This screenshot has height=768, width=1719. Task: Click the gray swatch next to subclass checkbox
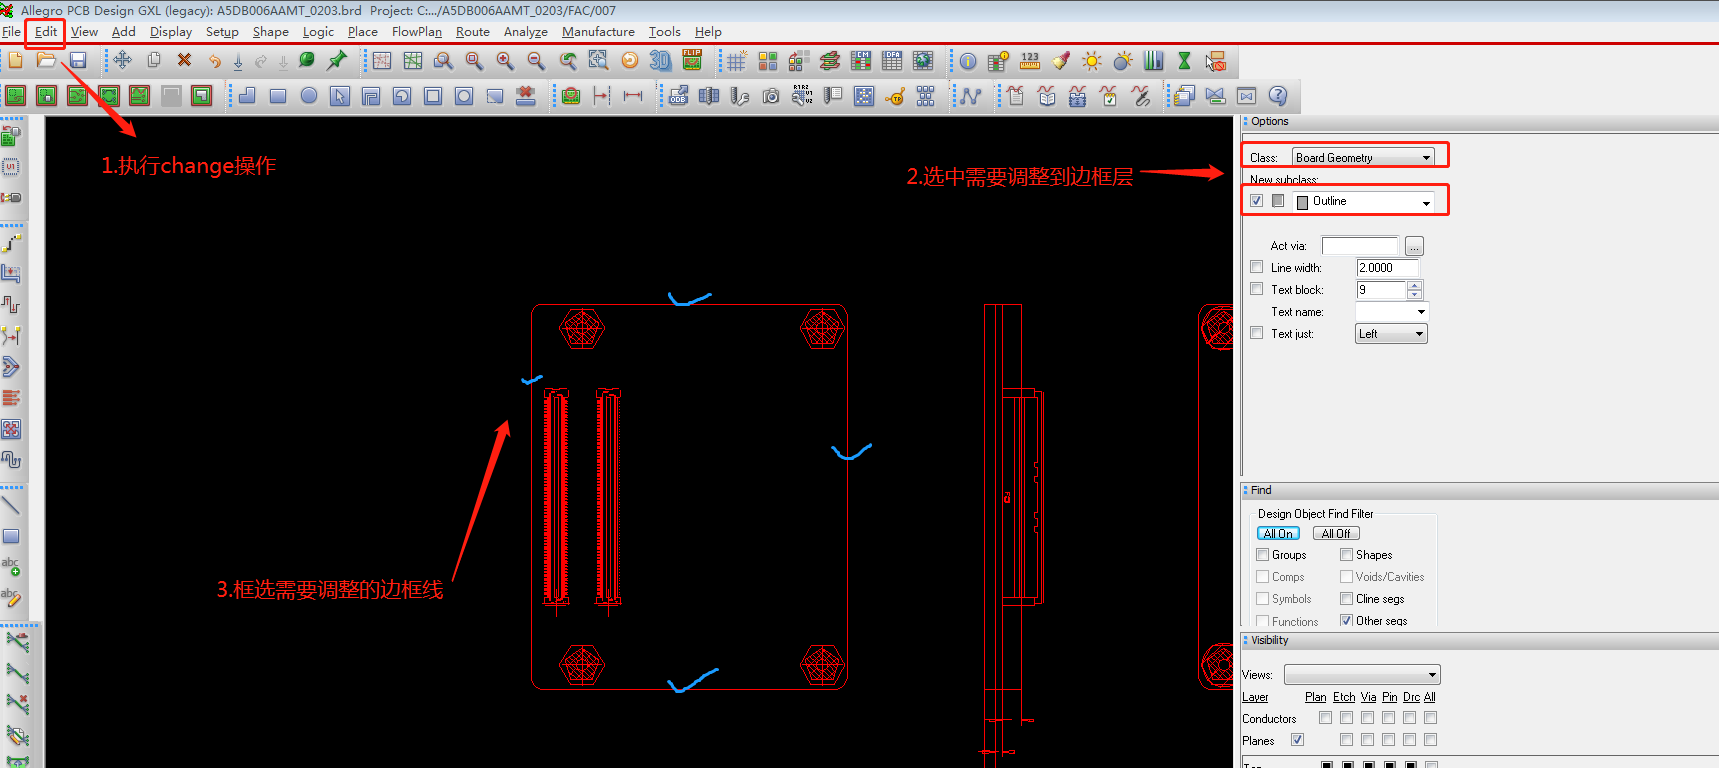(1278, 201)
